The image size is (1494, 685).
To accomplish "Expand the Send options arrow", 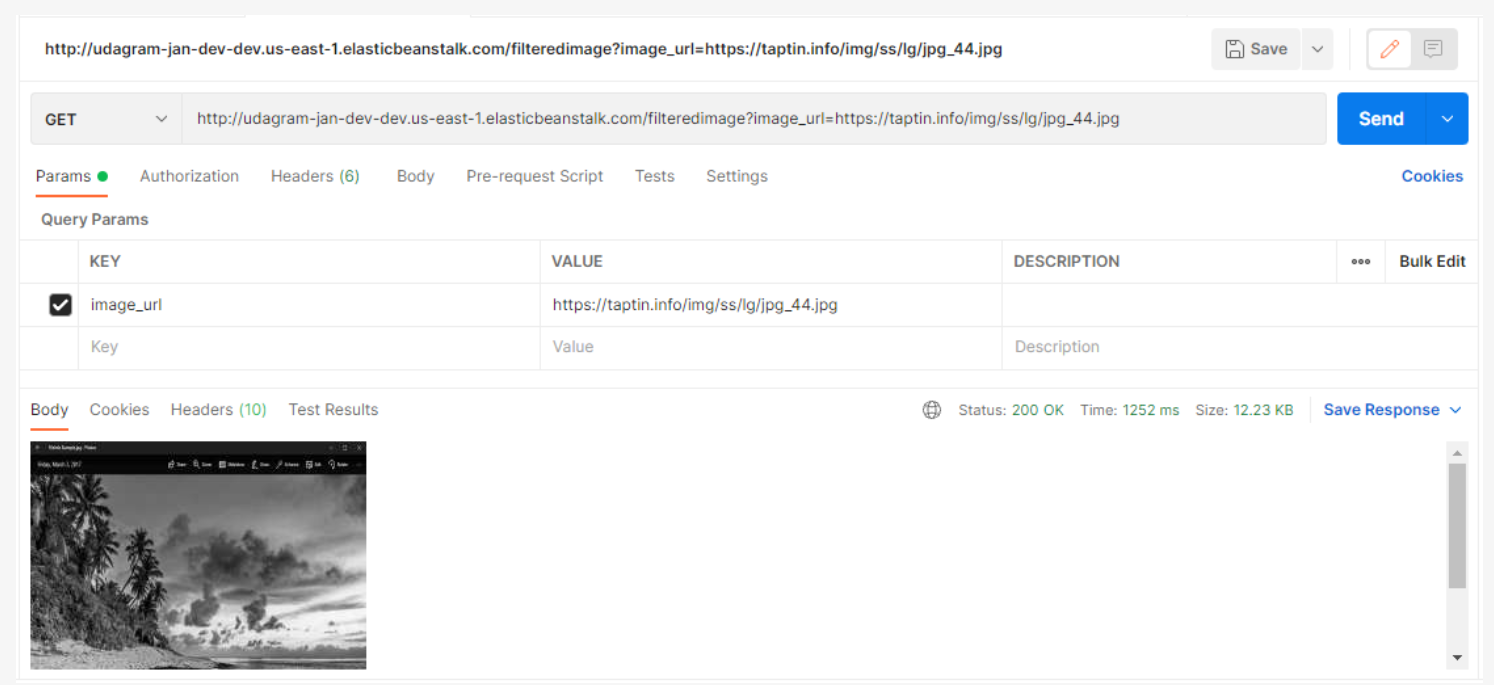I will [x=1447, y=119].
